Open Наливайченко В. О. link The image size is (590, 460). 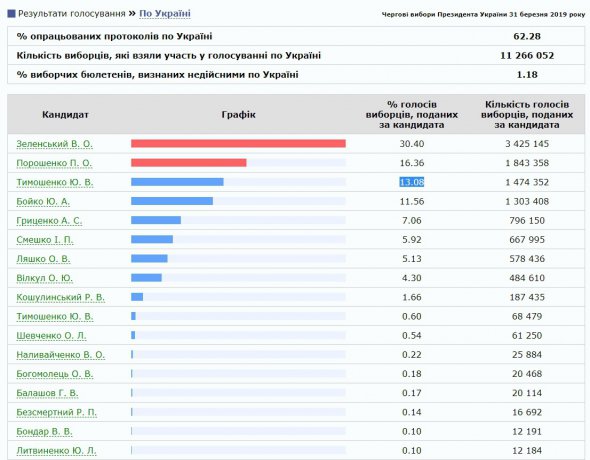pos(61,355)
